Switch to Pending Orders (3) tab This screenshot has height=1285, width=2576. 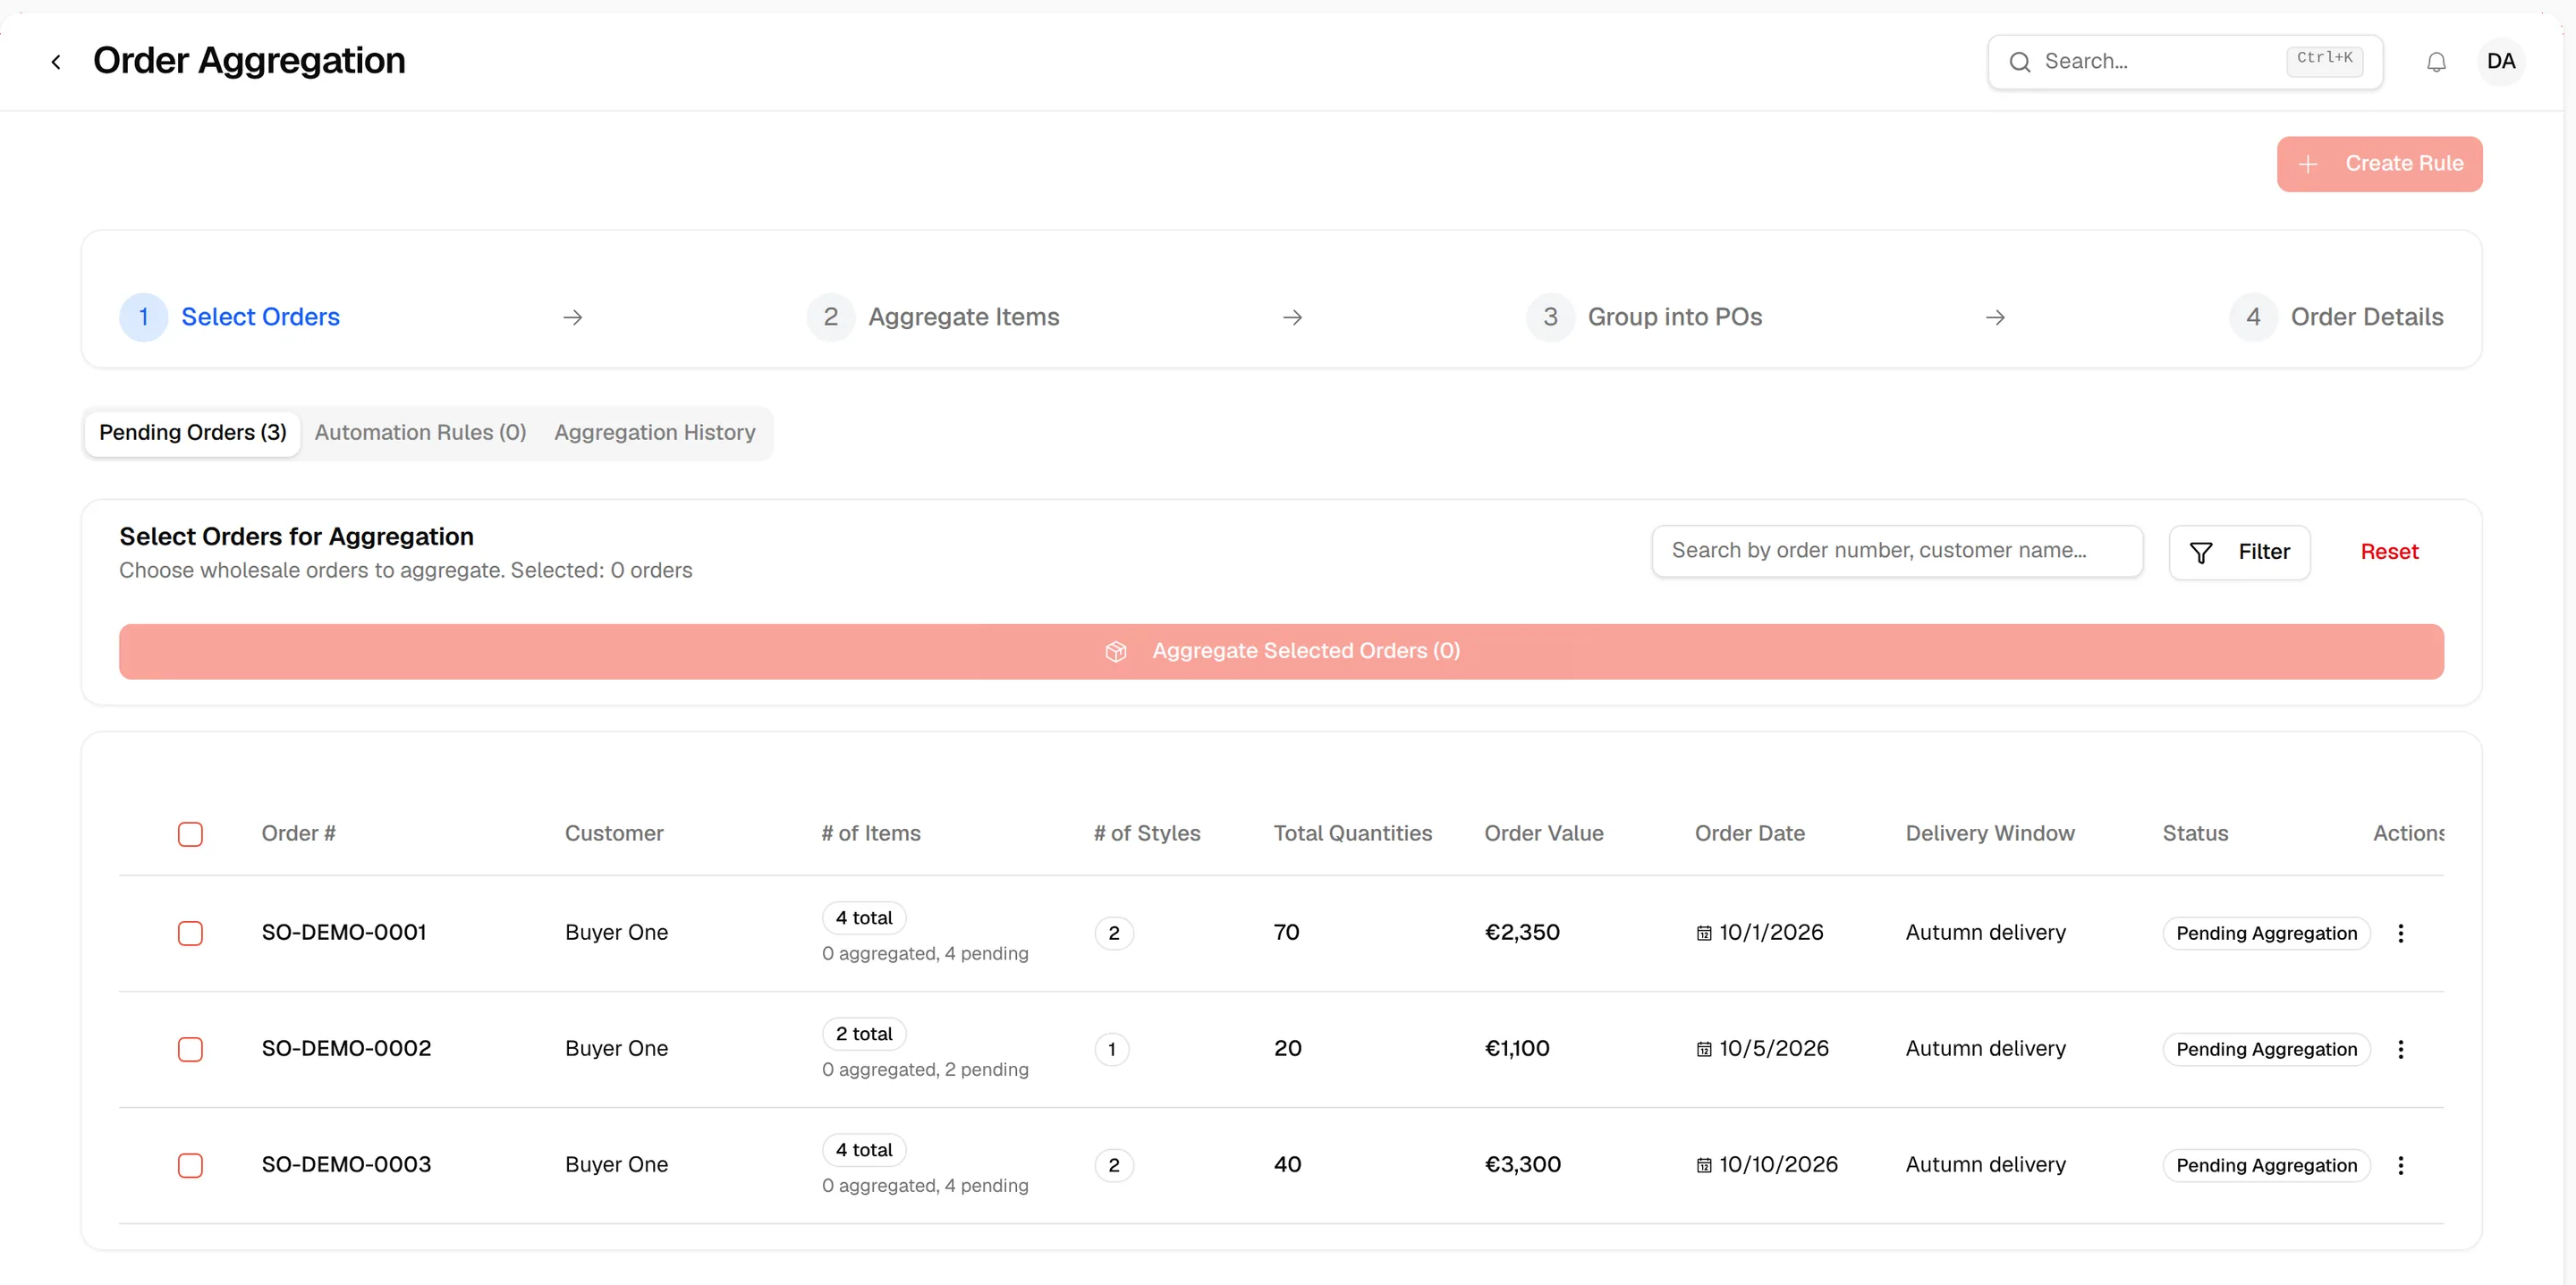pyautogui.click(x=192, y=433)
